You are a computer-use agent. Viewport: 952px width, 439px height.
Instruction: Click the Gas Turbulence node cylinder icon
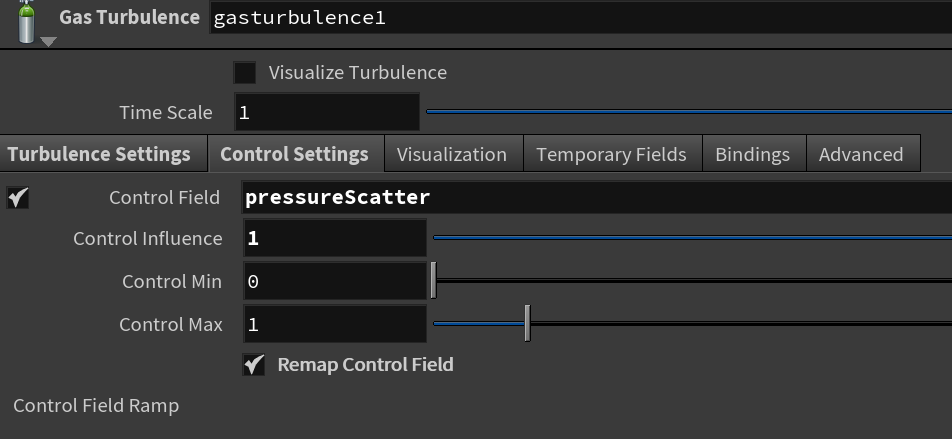pyautogui.click(x=26, y=21)
